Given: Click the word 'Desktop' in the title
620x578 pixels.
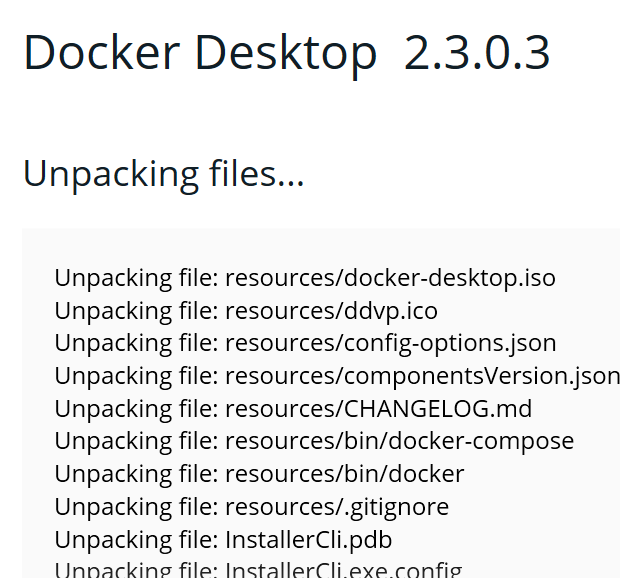Looking at the screenshot, I should (286, 55).
